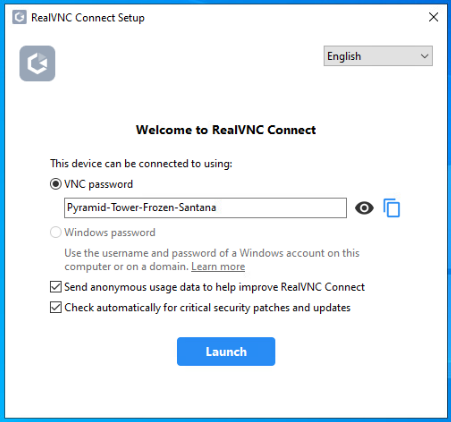Image resolution: width=451 pixels, height=422 pixels.
Task: Click the Welcome to RealVNC Connect heading
Action: 226,130
